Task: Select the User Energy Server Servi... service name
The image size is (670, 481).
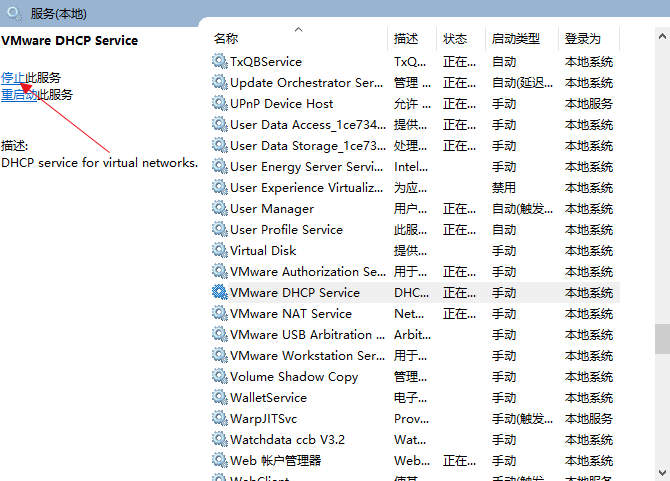Action: coord(306,167)
